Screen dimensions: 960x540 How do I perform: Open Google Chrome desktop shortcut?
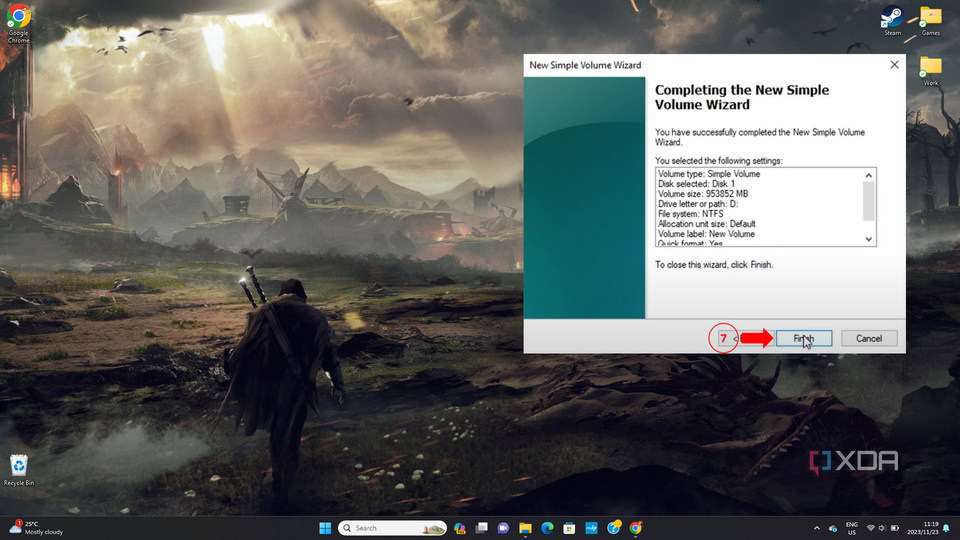tap(18, 23)
